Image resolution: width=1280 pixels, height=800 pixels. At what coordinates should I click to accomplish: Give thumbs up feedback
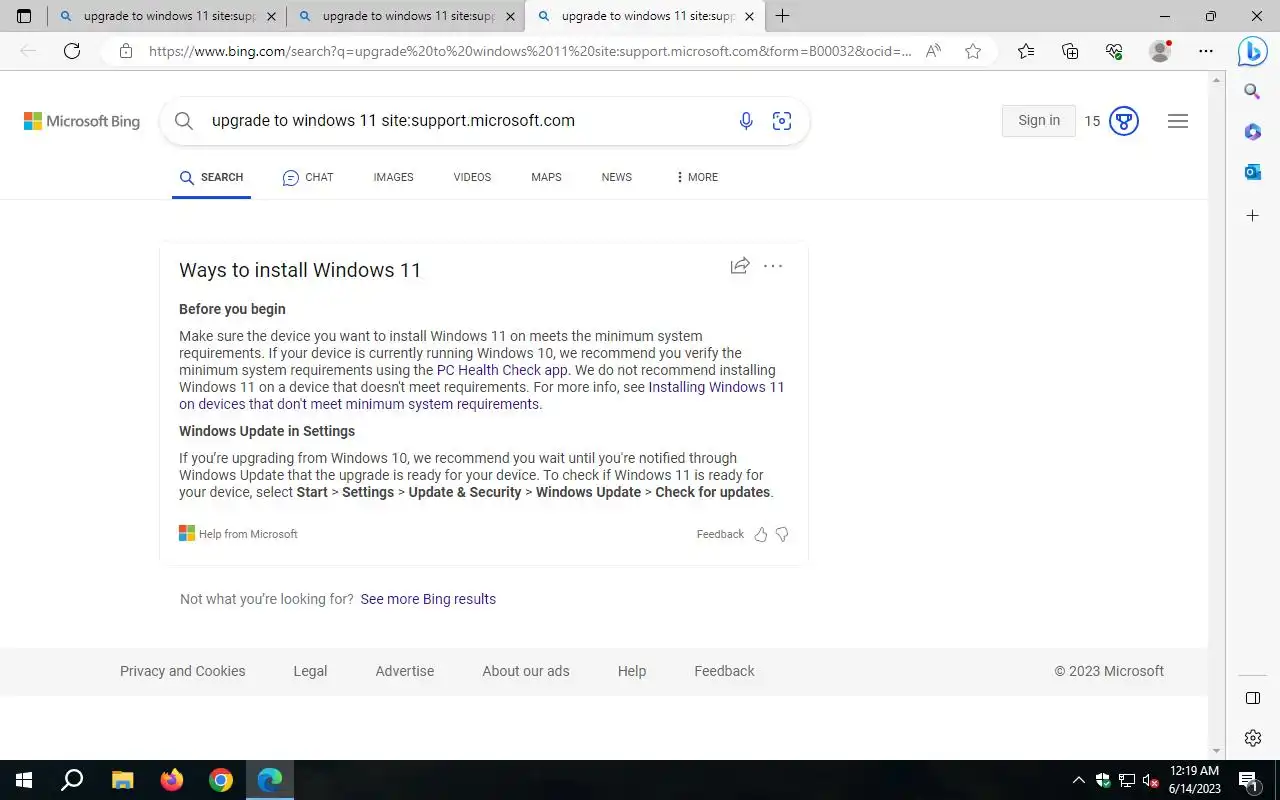coord(761,534)
